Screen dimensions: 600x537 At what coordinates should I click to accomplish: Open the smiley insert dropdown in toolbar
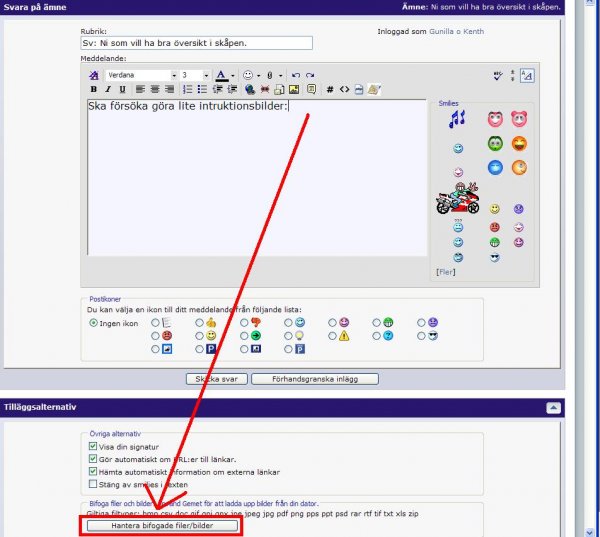tap(251, 75)
